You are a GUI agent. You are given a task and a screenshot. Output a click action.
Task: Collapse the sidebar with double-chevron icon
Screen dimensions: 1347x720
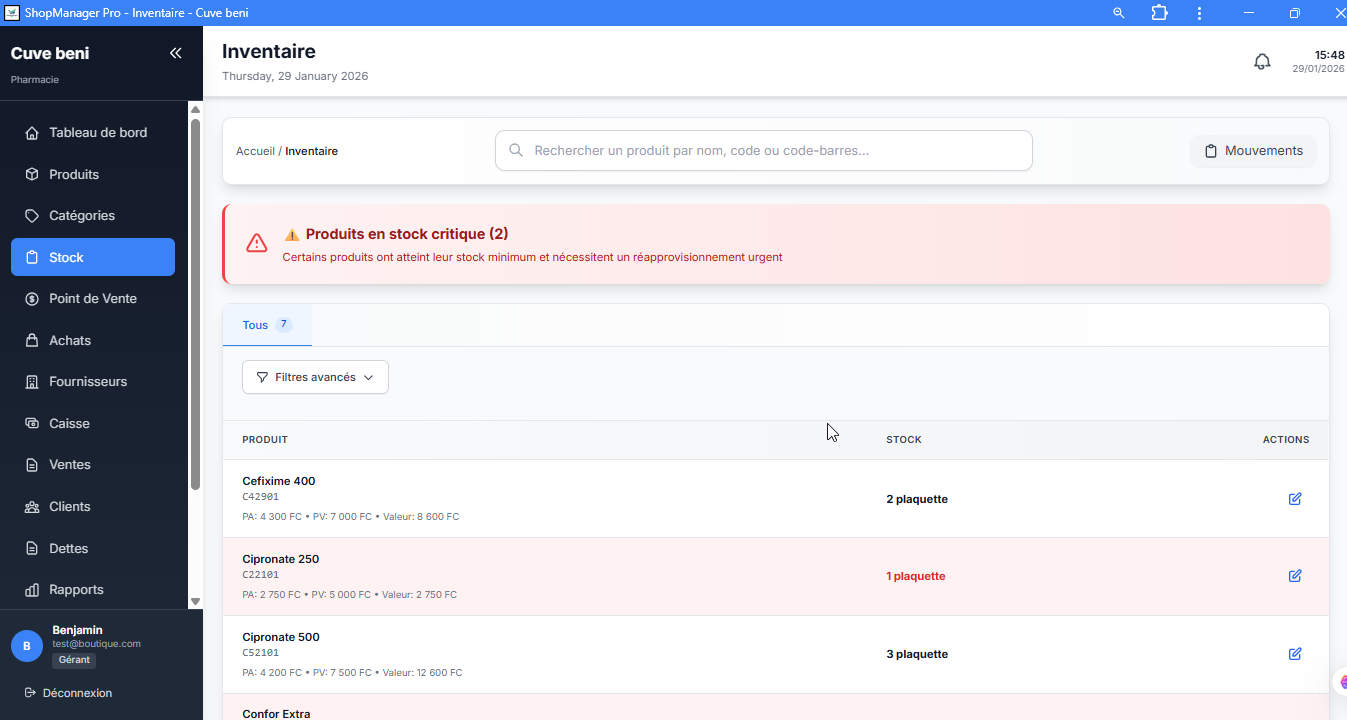(x=176, y=53)
